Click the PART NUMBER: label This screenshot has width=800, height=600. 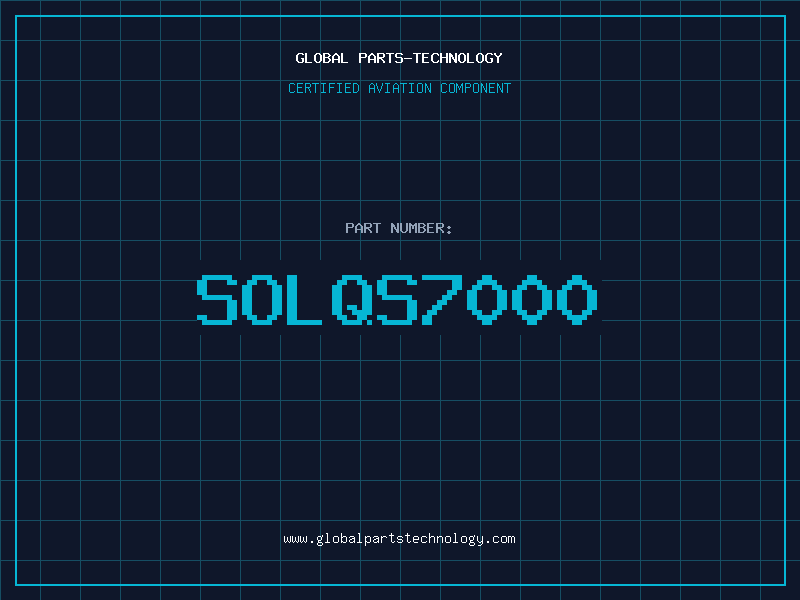tap(398, 228)
